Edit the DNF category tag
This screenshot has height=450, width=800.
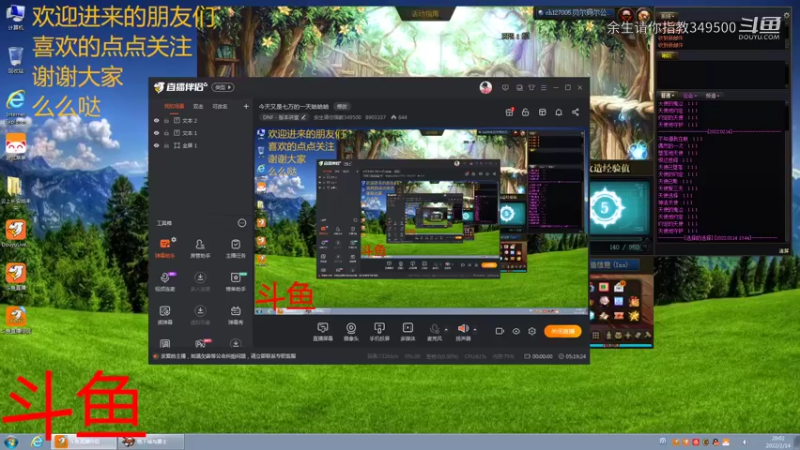[284, 117]
